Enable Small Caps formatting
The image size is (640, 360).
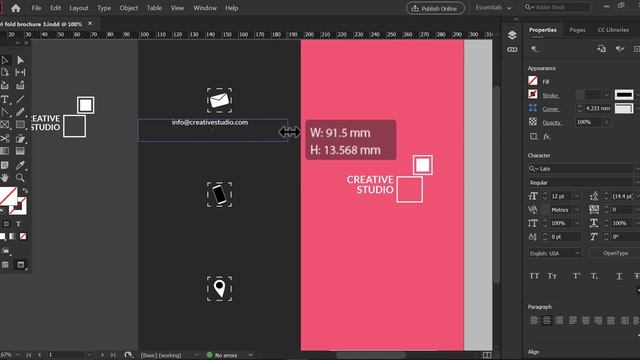click(552, 276)
